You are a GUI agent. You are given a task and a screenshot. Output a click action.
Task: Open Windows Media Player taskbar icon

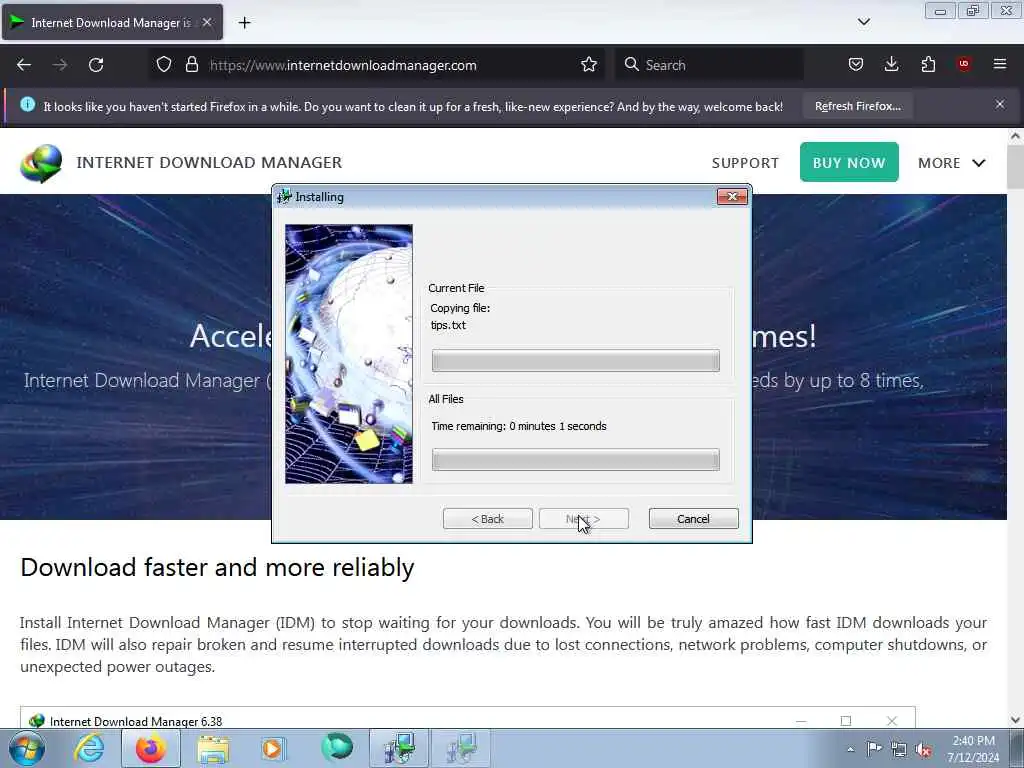tap(274, 749)
